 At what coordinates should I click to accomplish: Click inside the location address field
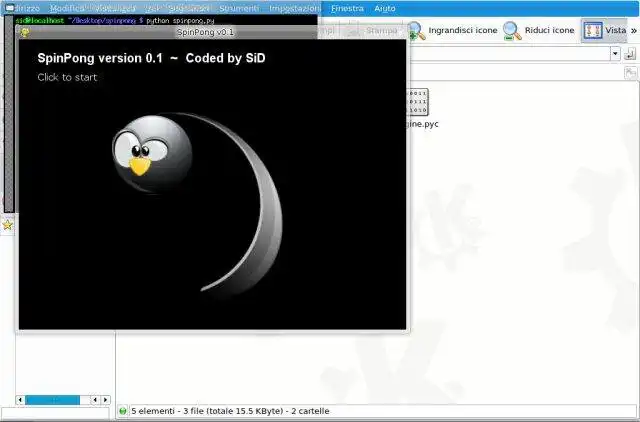pos(510,54)
